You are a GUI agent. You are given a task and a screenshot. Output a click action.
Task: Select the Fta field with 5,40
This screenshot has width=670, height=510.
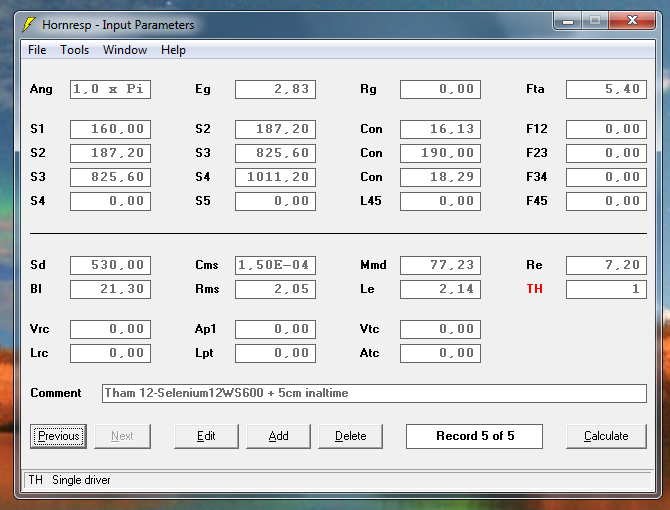[x=606, y=89]
